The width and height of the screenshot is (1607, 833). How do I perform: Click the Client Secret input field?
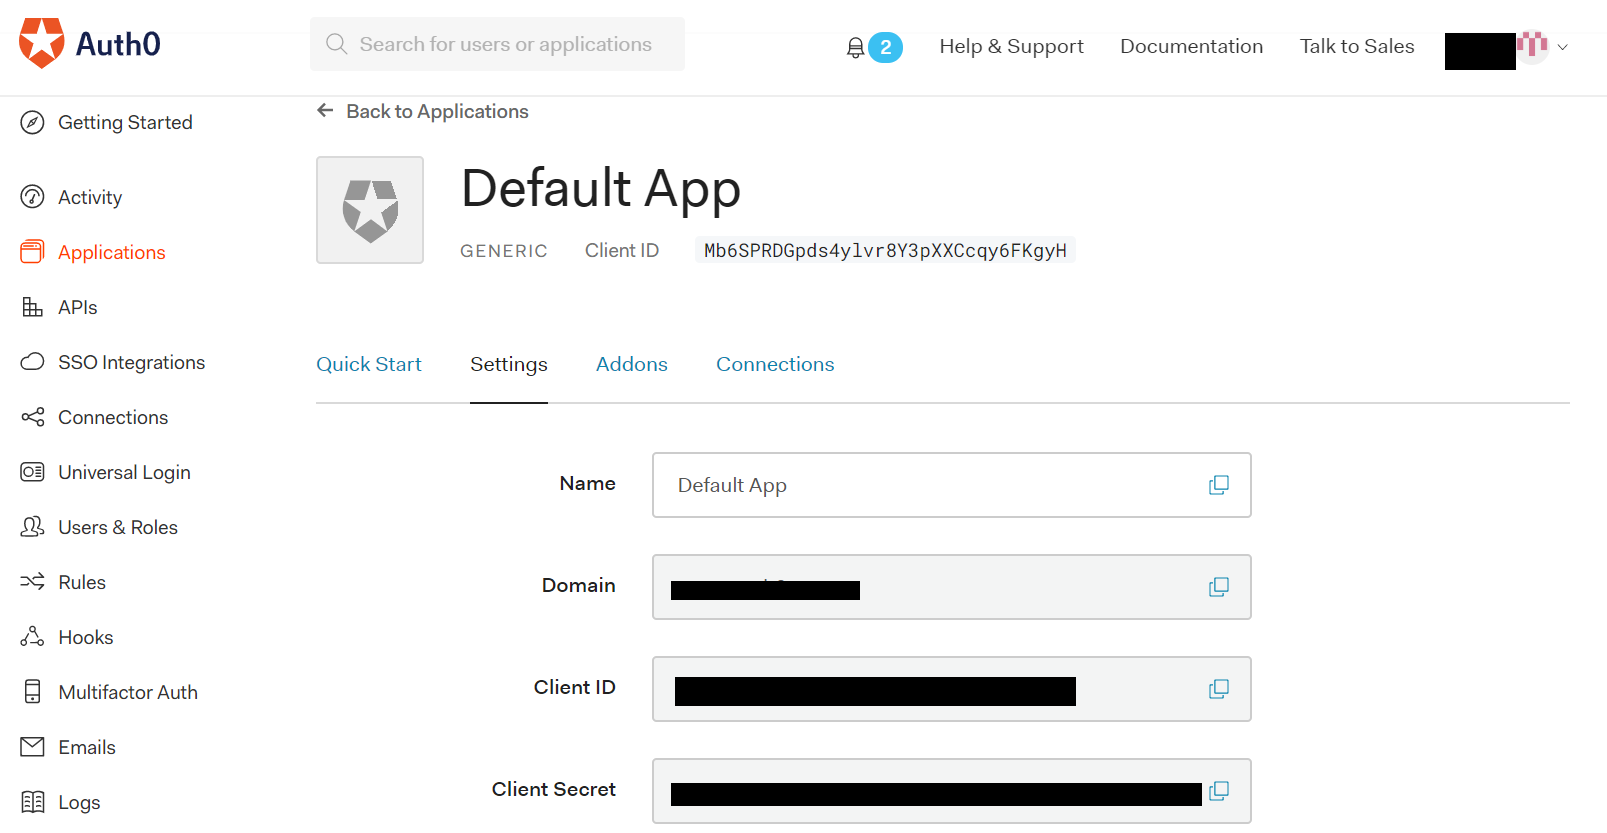pyautogui.click(x=951, y=791)
